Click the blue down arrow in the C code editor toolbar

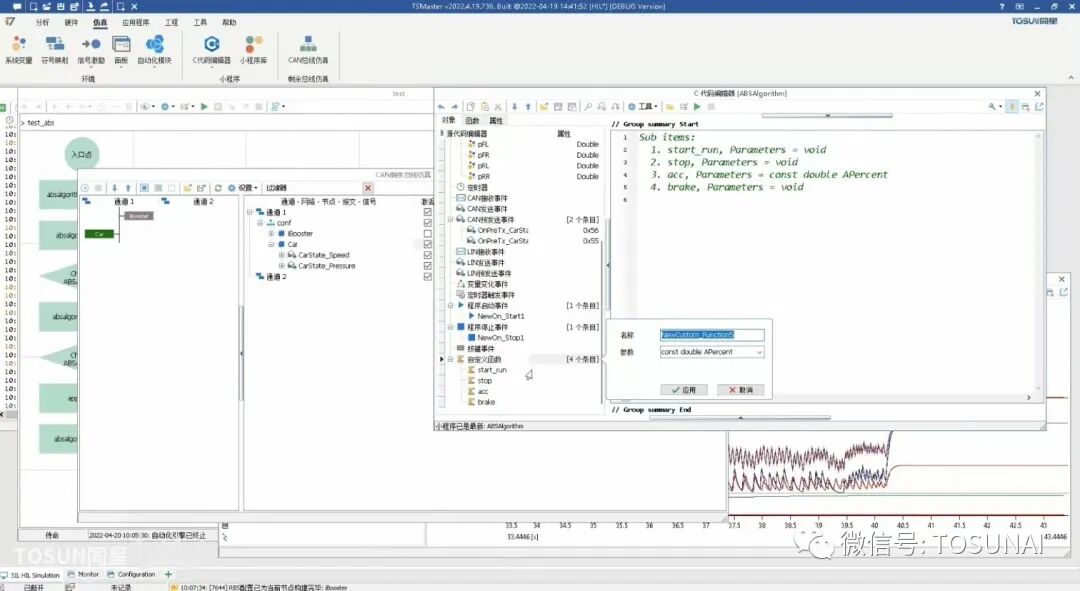(x=515, y=107)
